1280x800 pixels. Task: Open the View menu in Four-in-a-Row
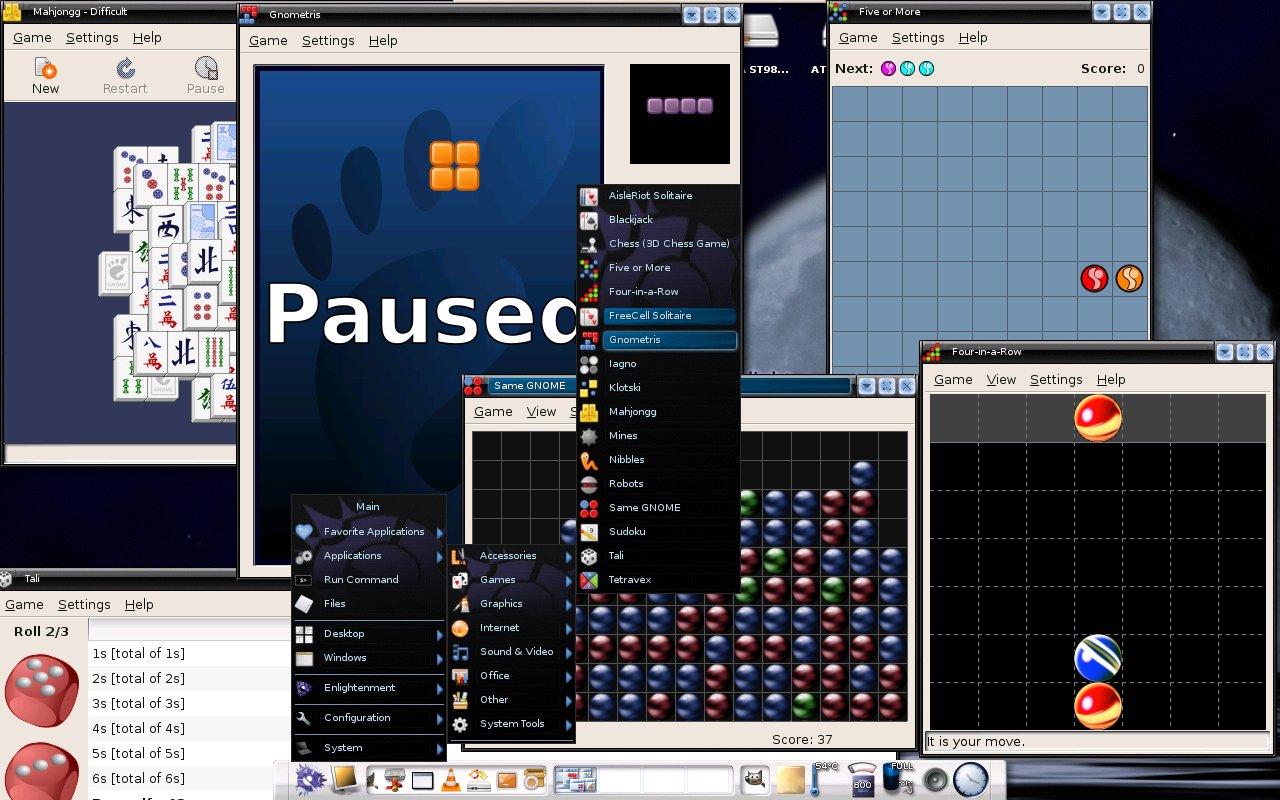tap(1001, 380)
